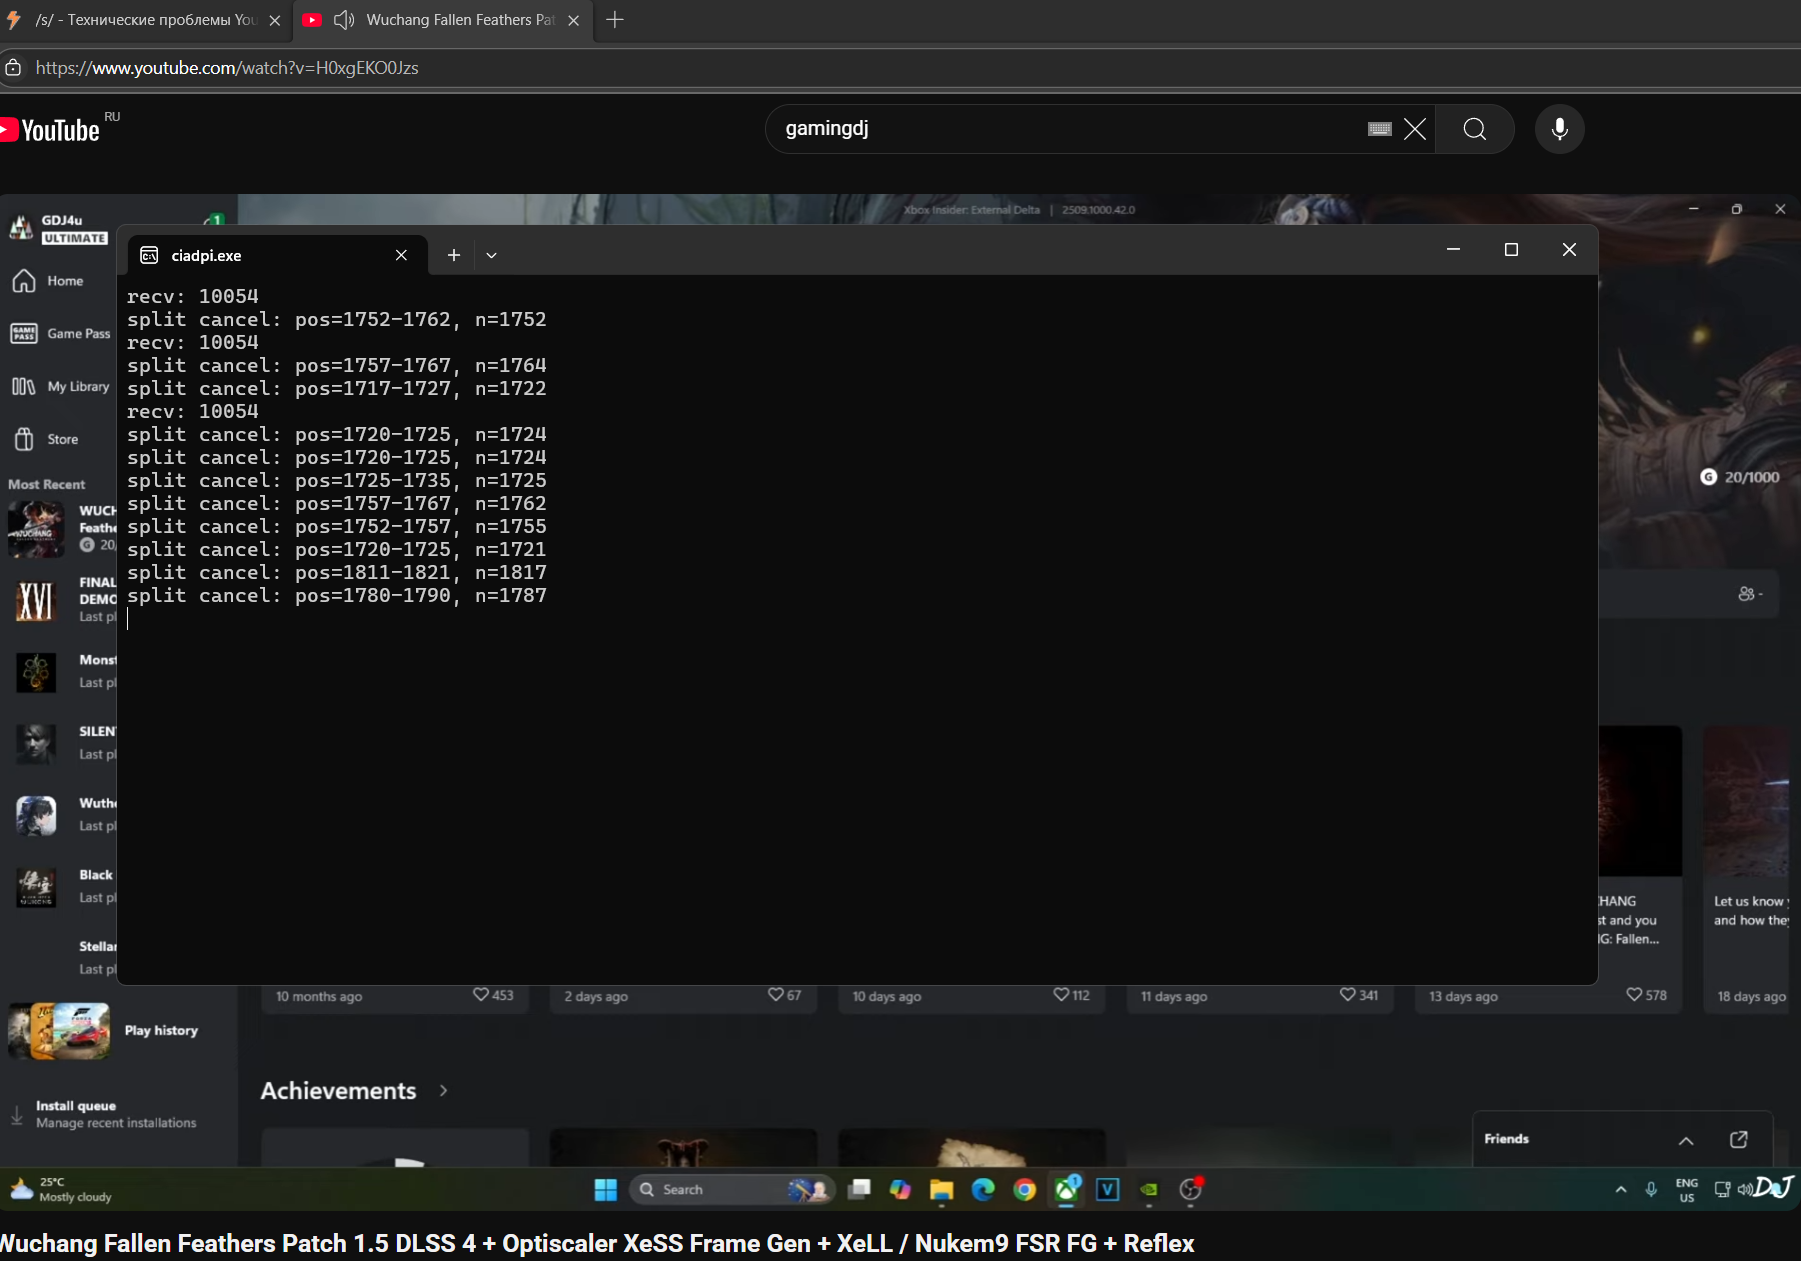Screen dimensions: 1801x1261
Task: Click the YouTube search magnifier button
Action: [x=1474, y=129]
